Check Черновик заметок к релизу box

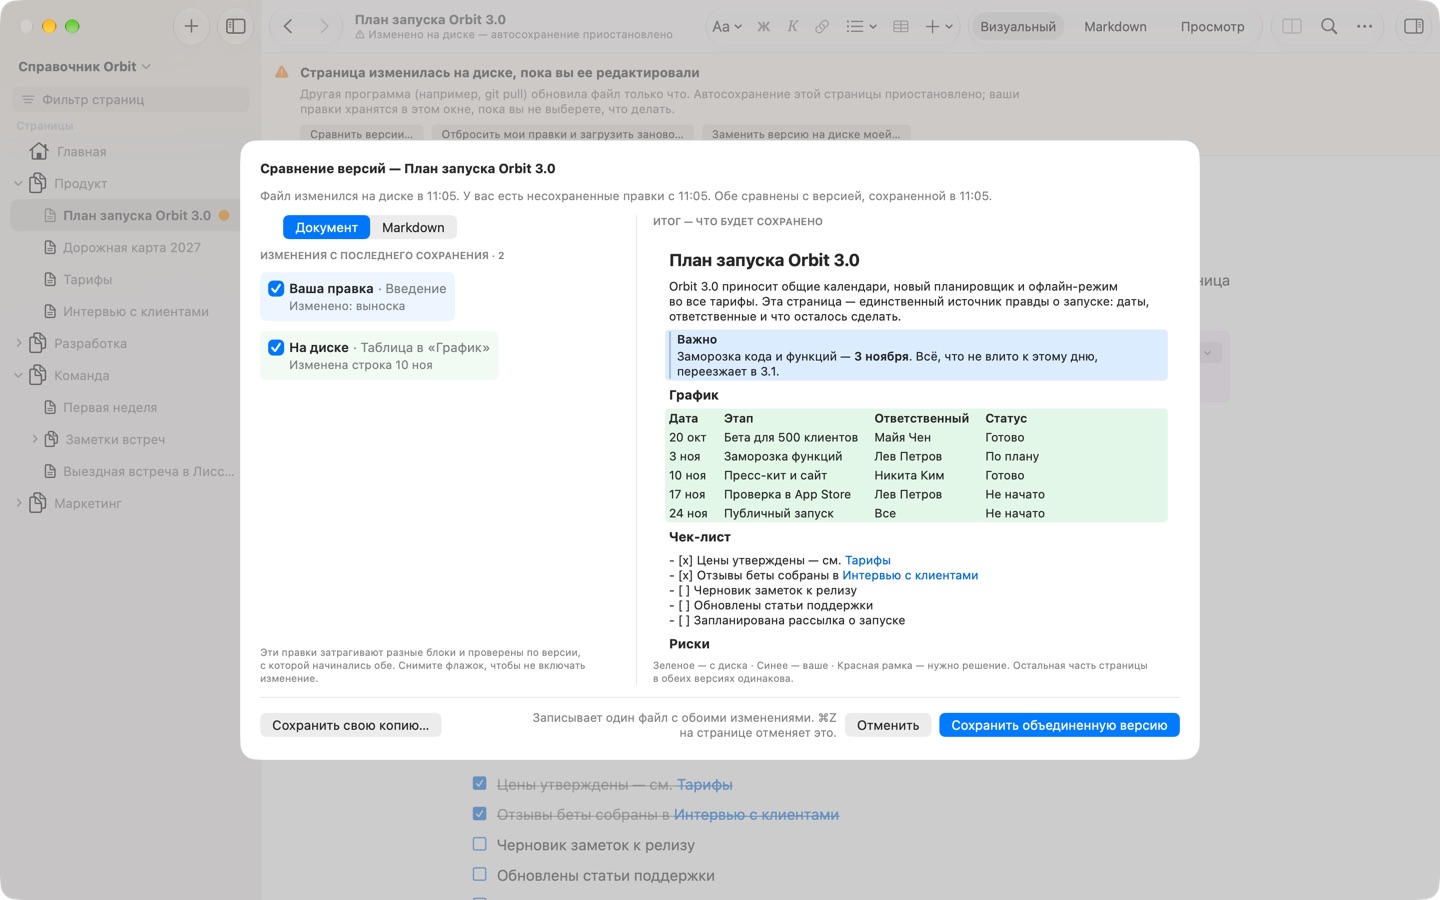pos(480,844)
